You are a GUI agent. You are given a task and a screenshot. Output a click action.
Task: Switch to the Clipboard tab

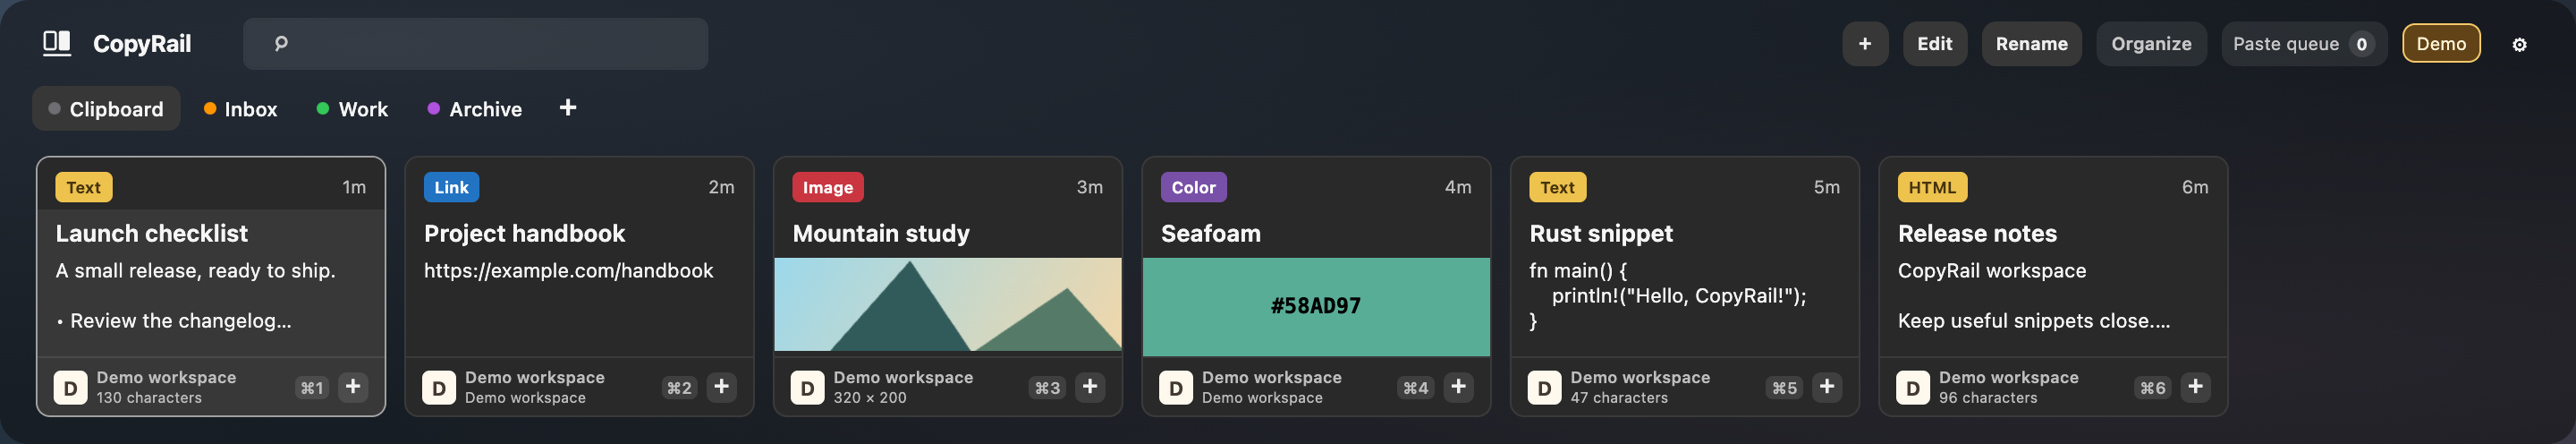click(106, 109)
